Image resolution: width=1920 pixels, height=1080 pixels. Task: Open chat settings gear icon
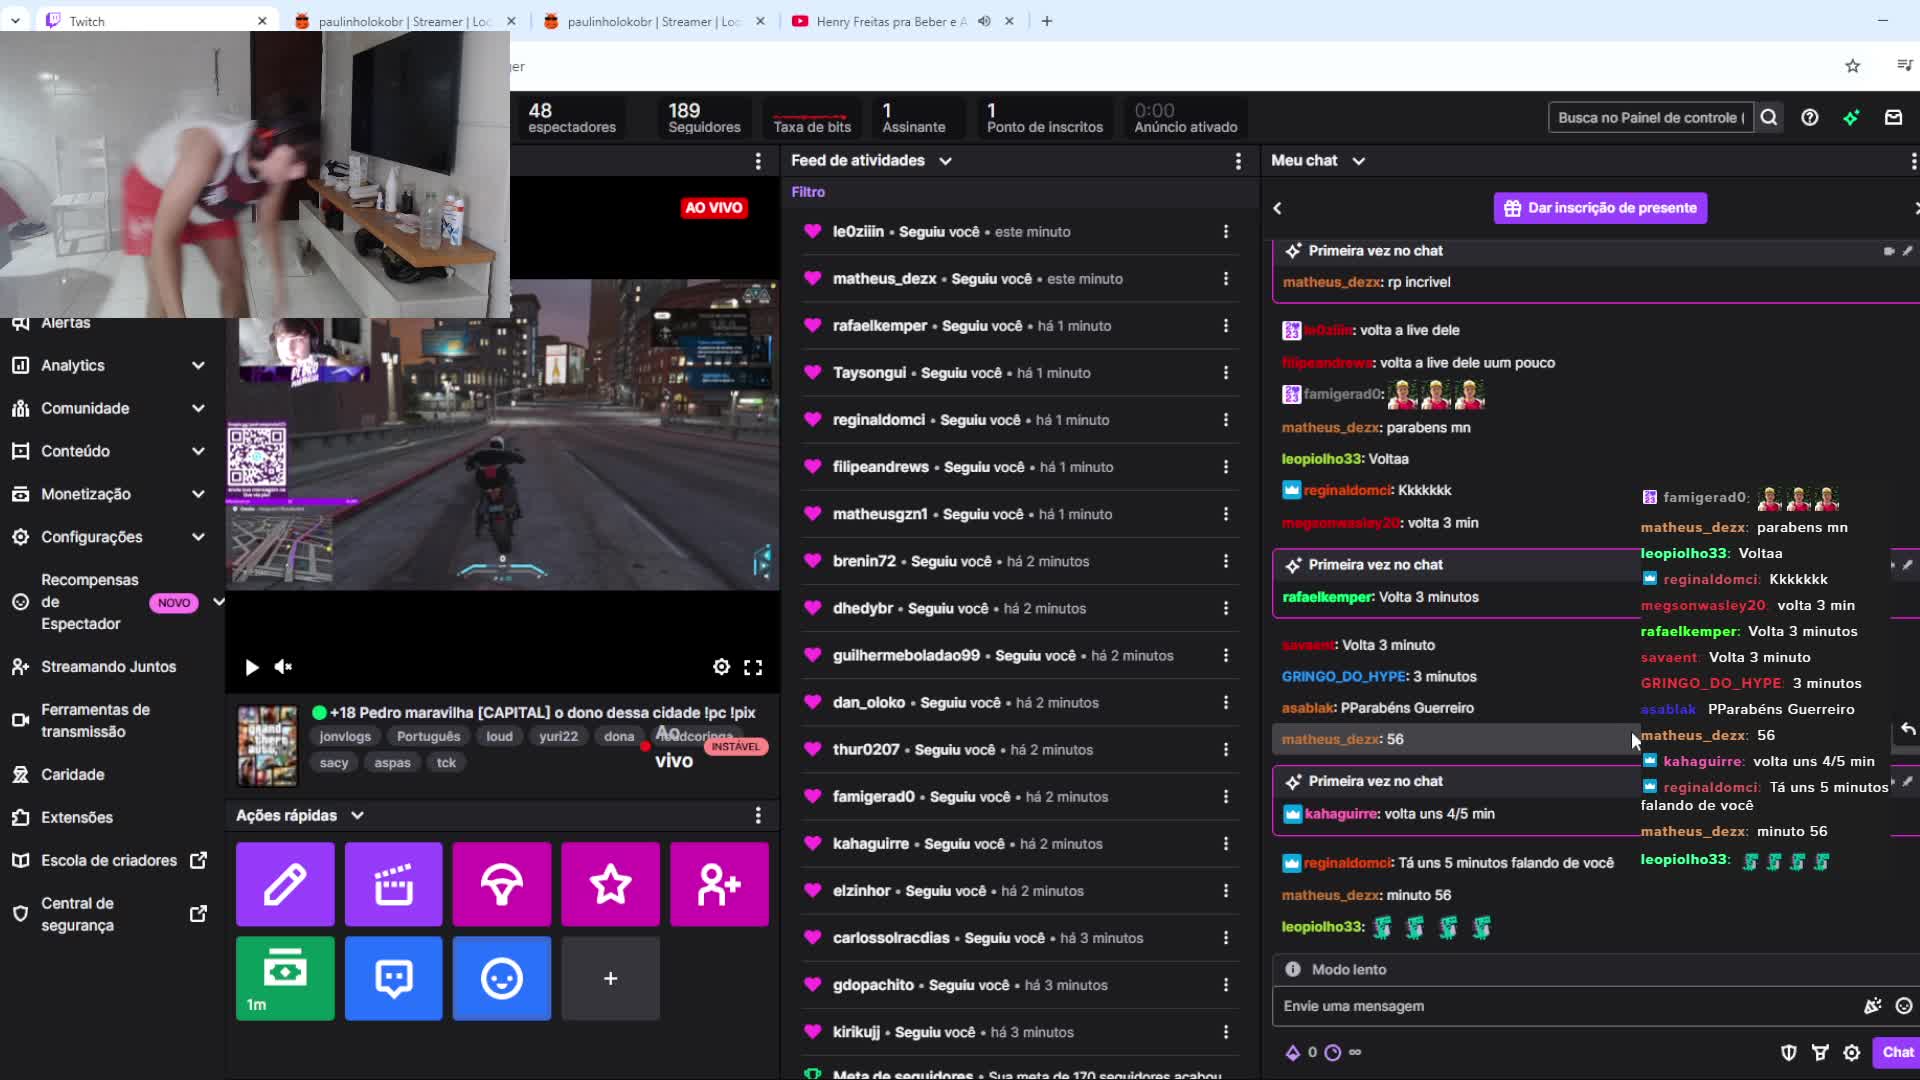(x=1852, y=1052)
